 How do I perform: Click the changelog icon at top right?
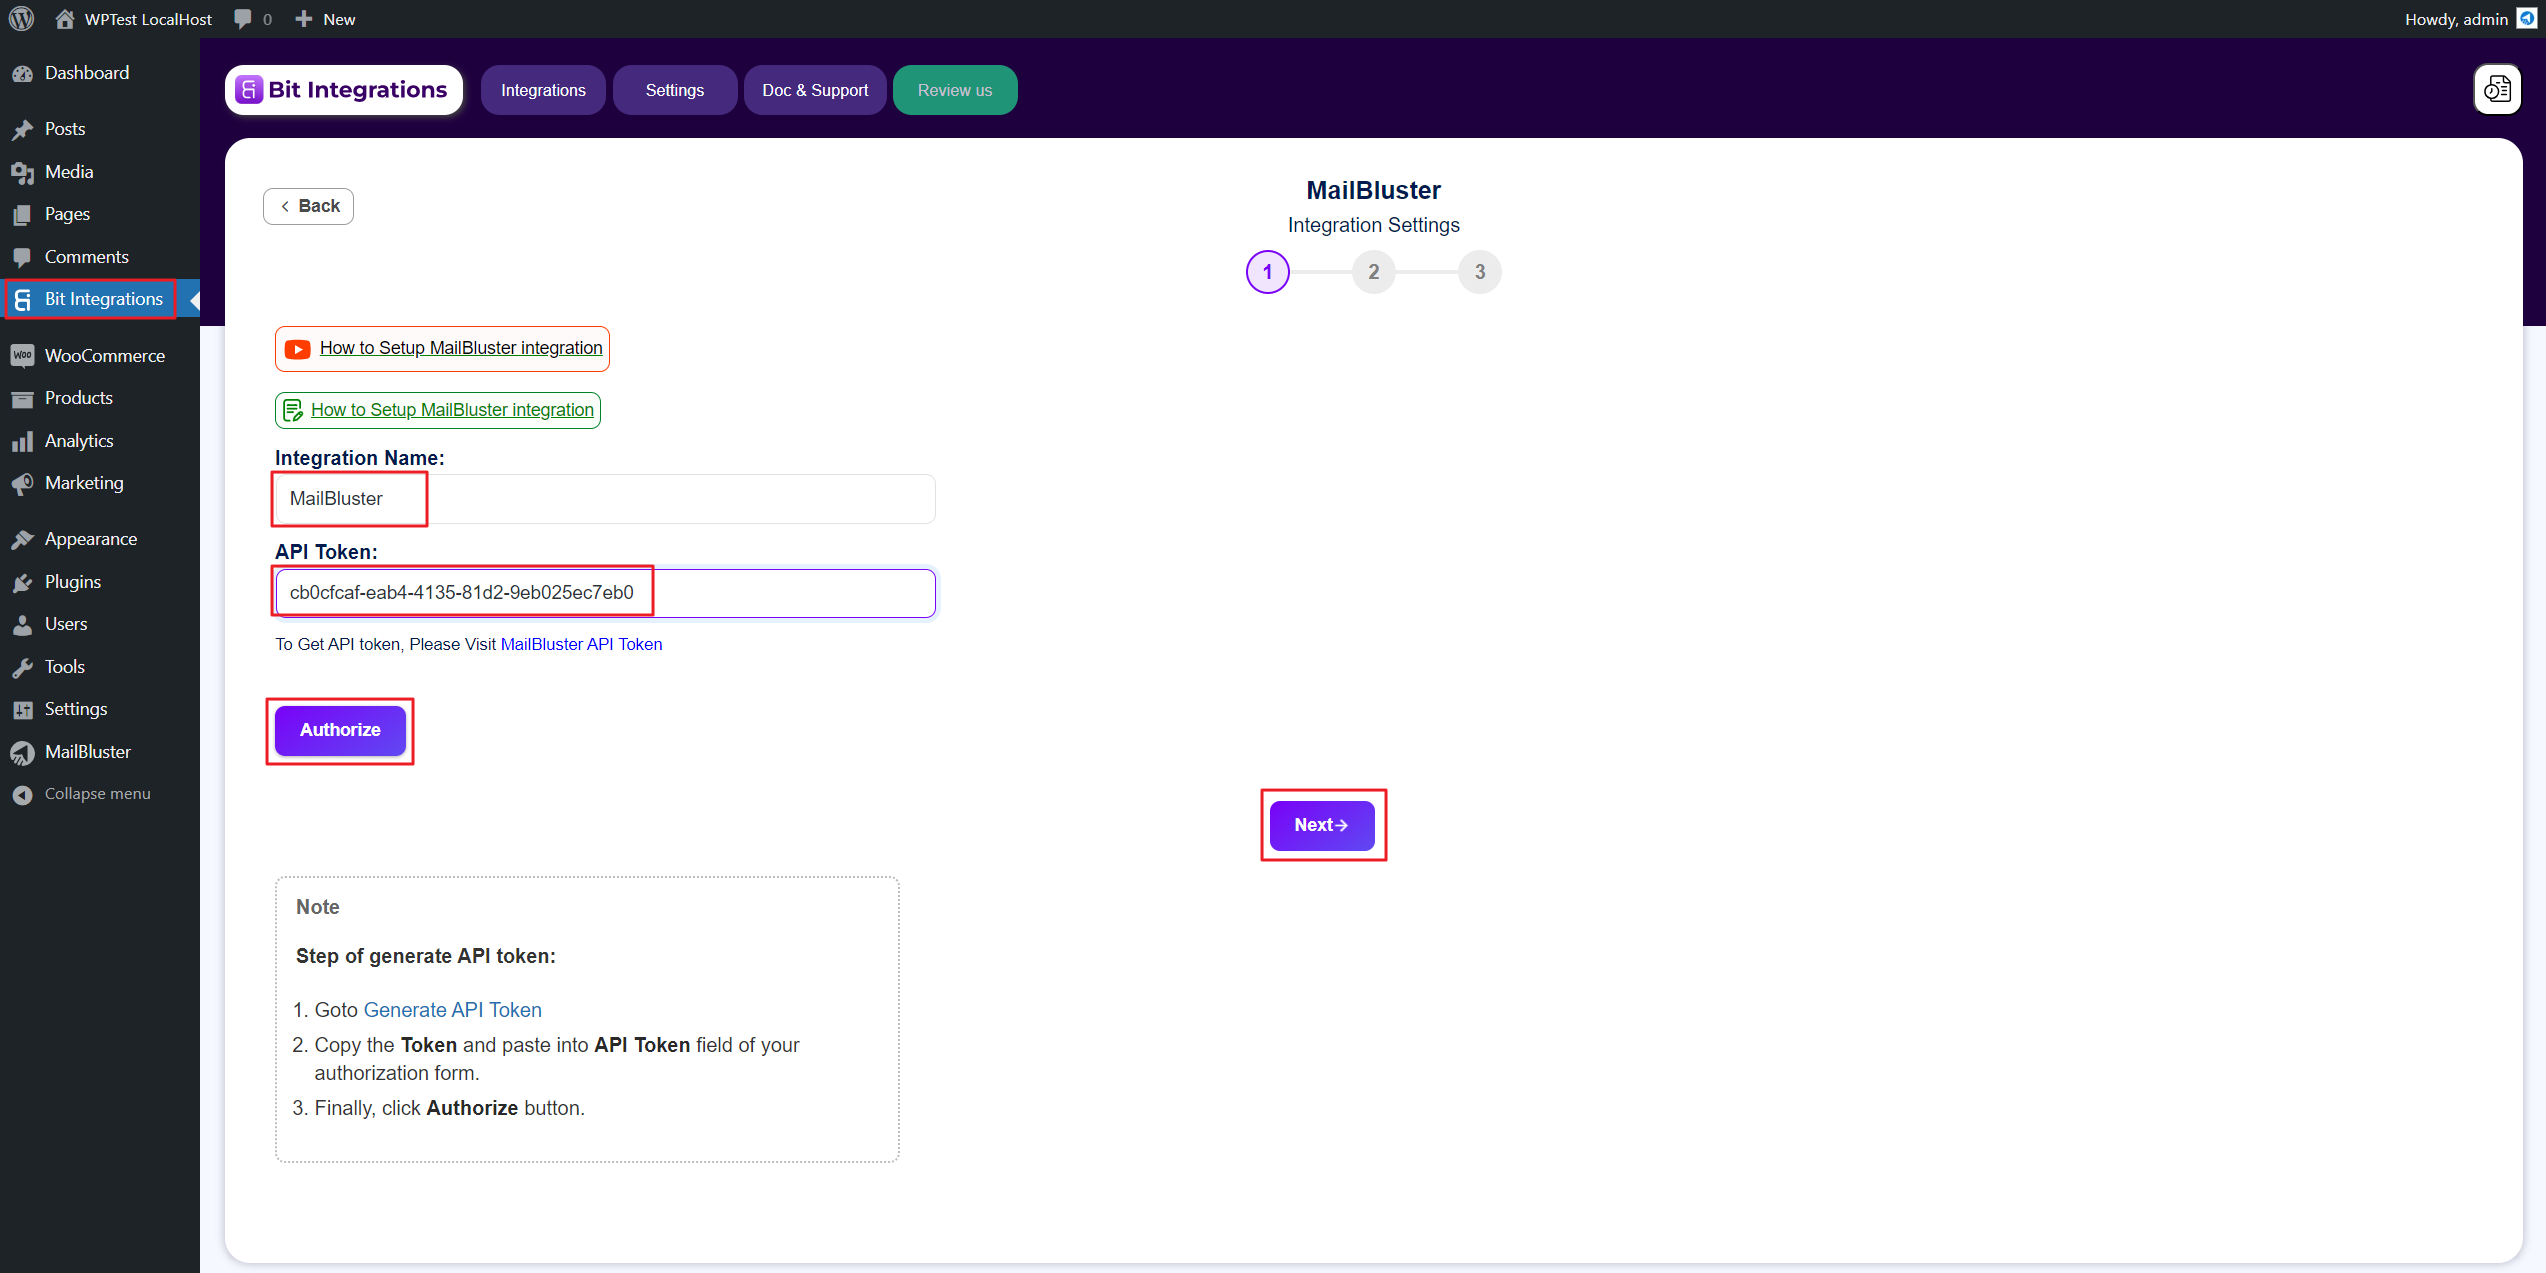[2497, 90]
